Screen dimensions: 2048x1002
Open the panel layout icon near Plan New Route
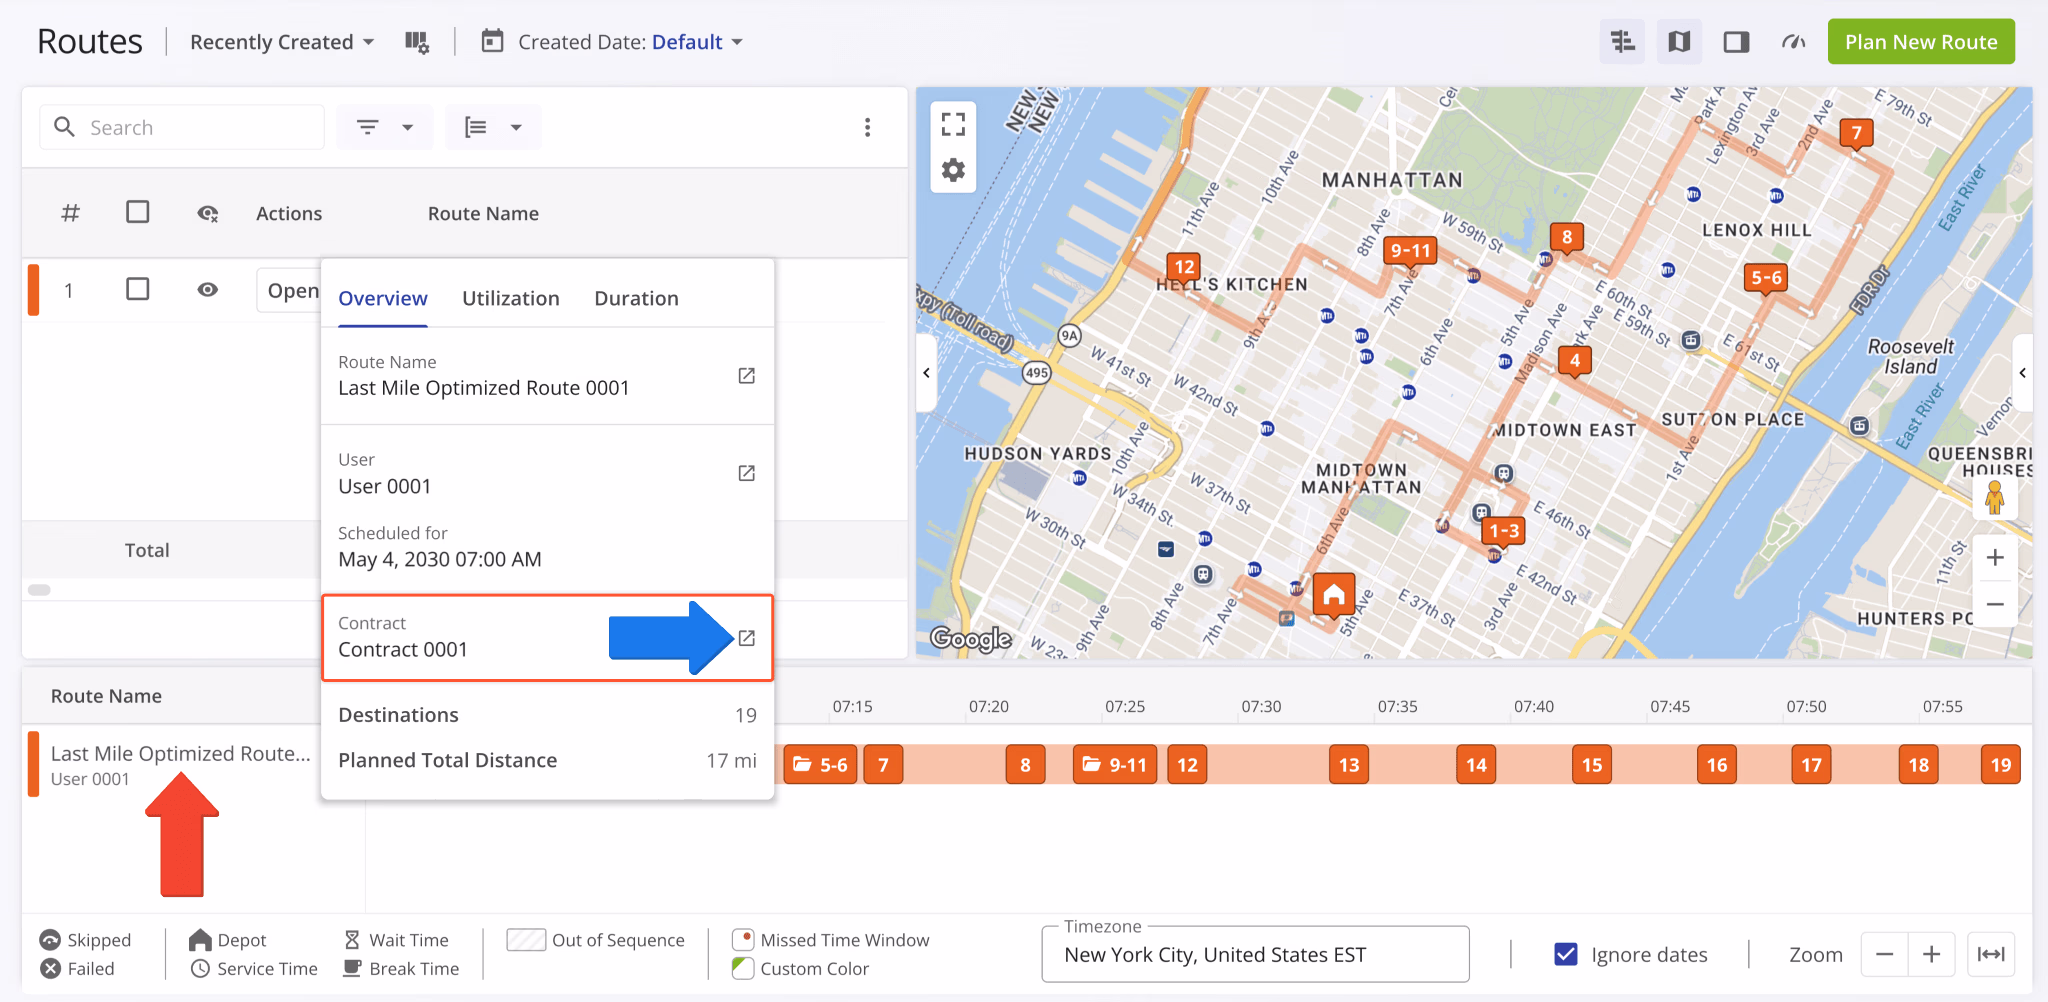click(1736, 41)
